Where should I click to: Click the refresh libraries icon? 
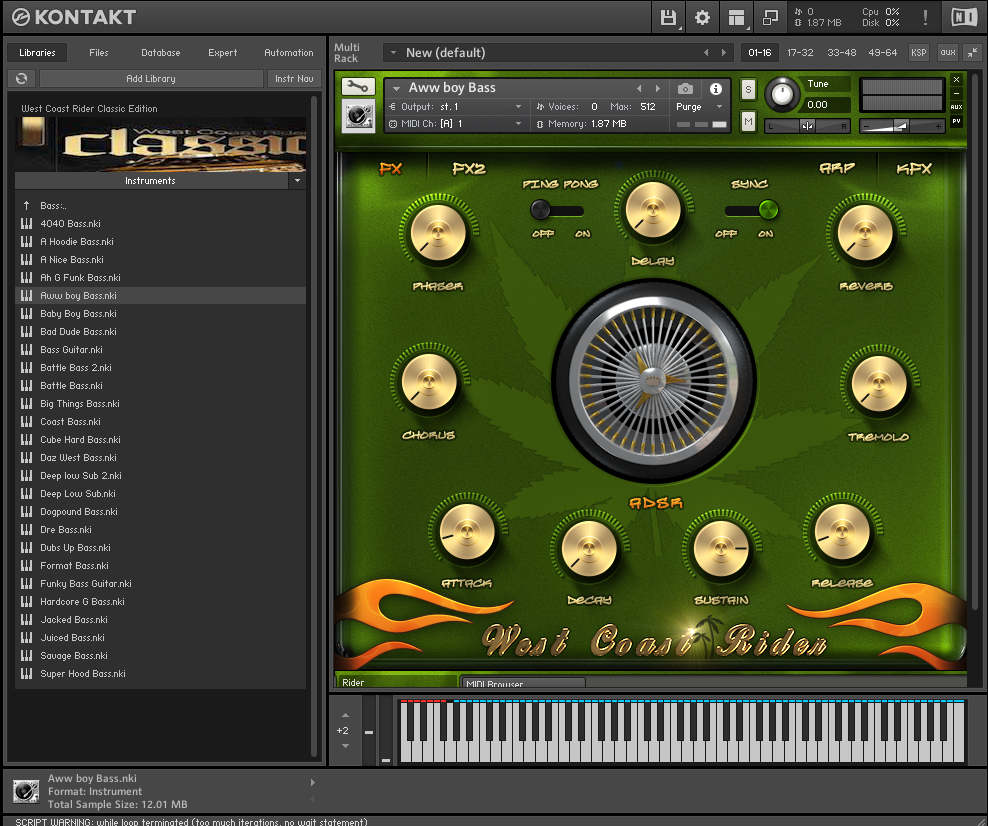tap(21, 78)
